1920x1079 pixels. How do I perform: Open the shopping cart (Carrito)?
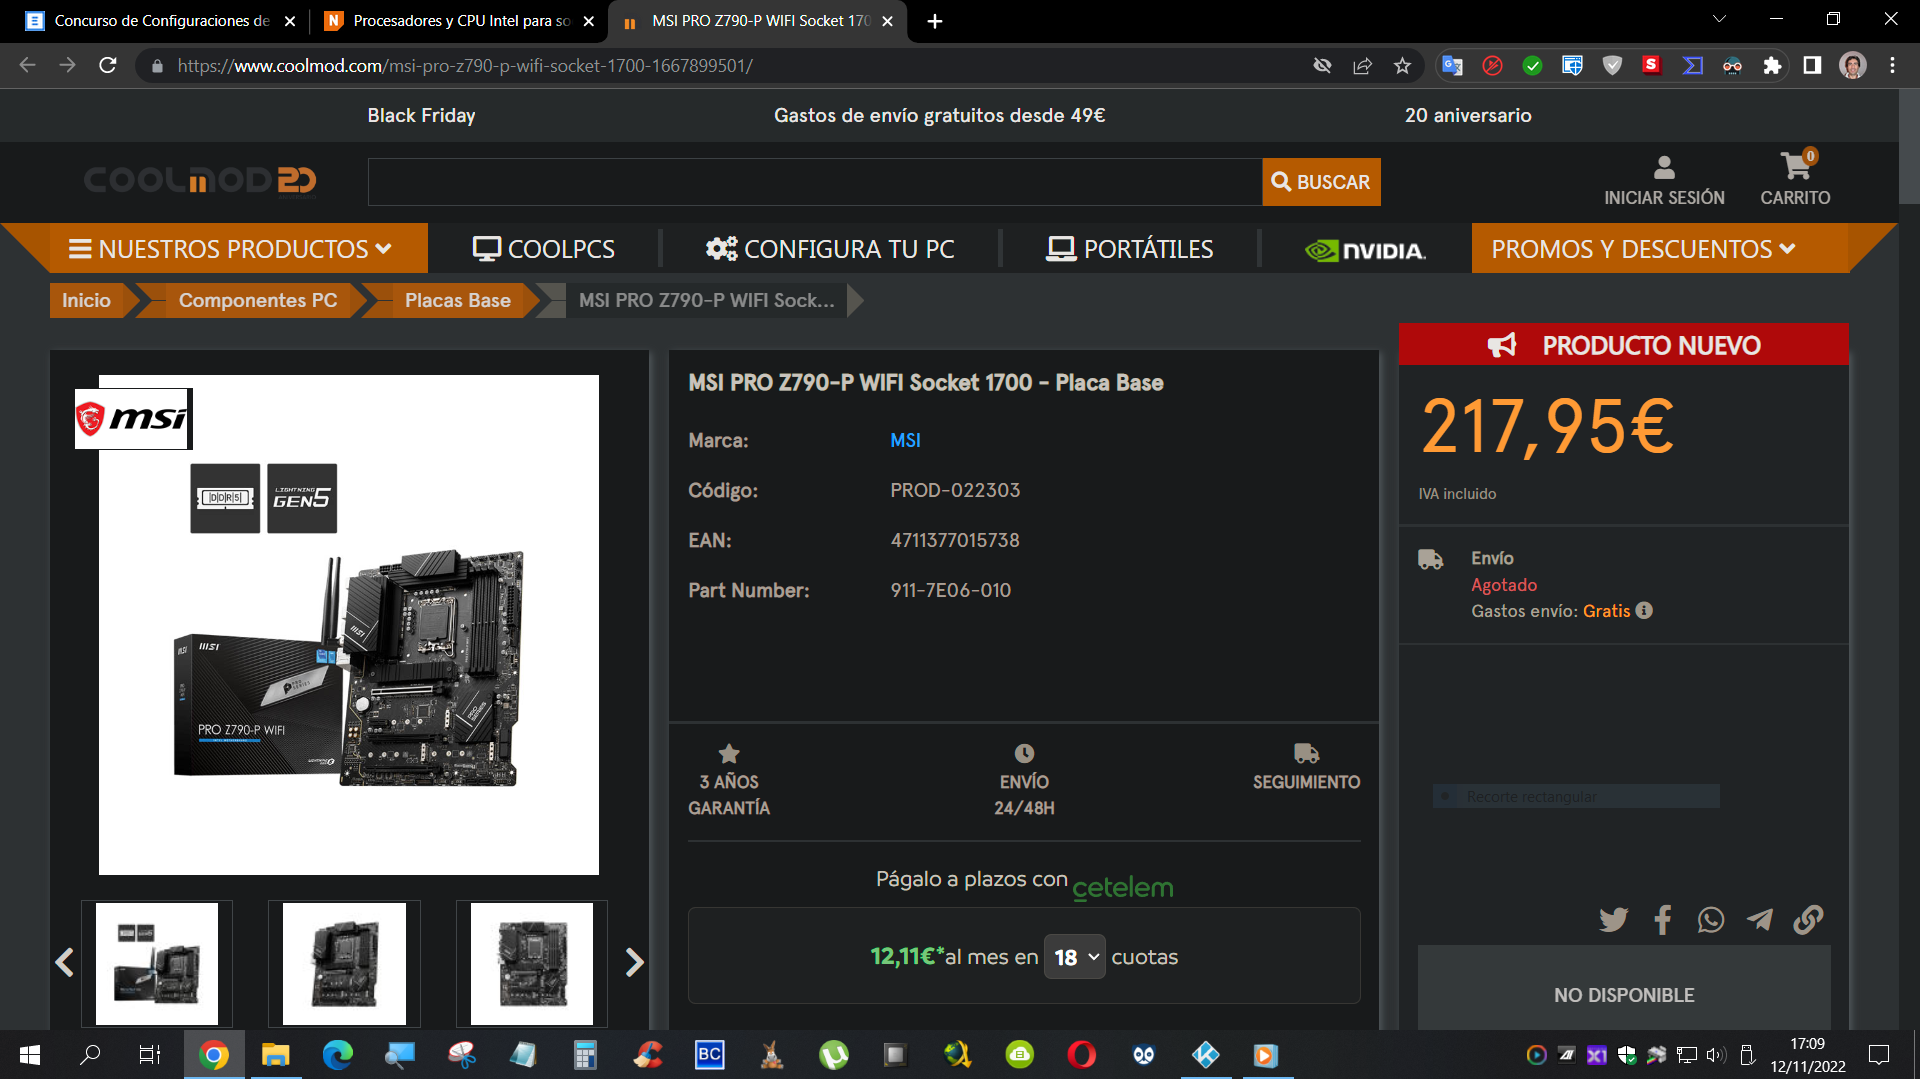tap(1796, 179)
